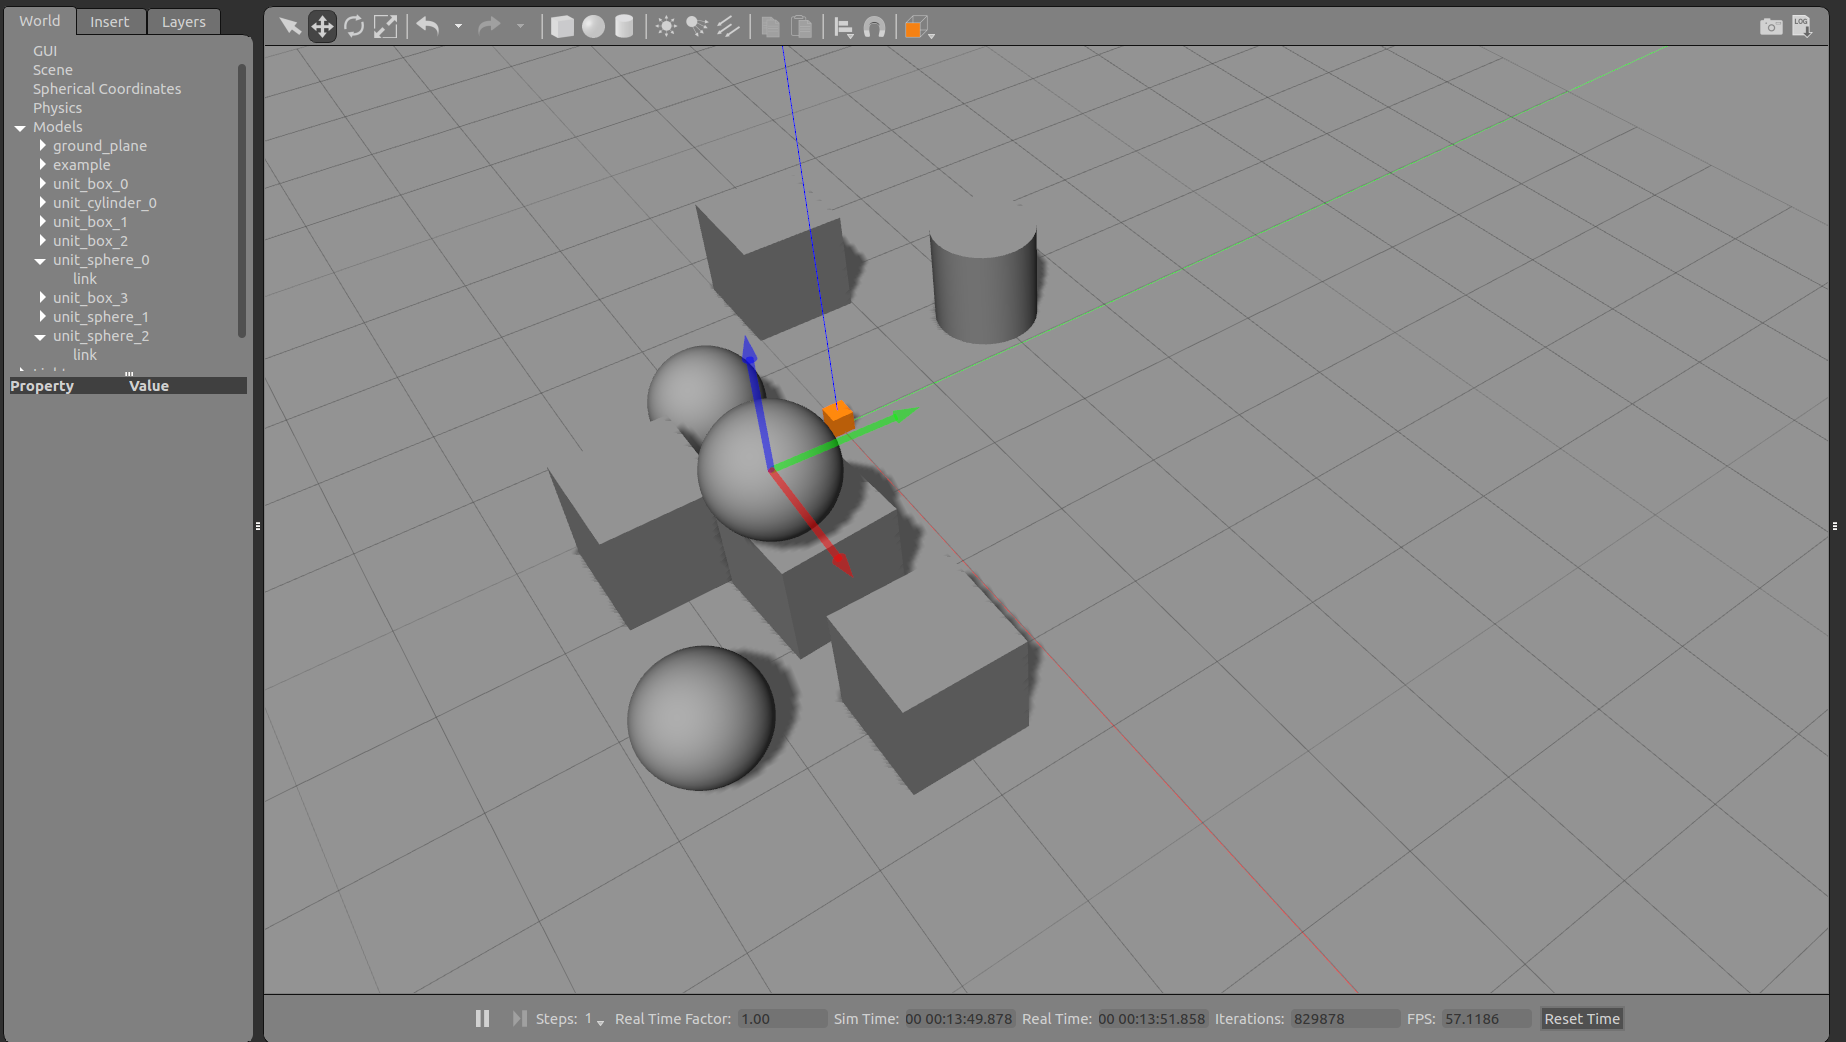The height and width of the screenshot is (1042, 1846).
Task: Collapse the Models tree node
Action: 20,128
